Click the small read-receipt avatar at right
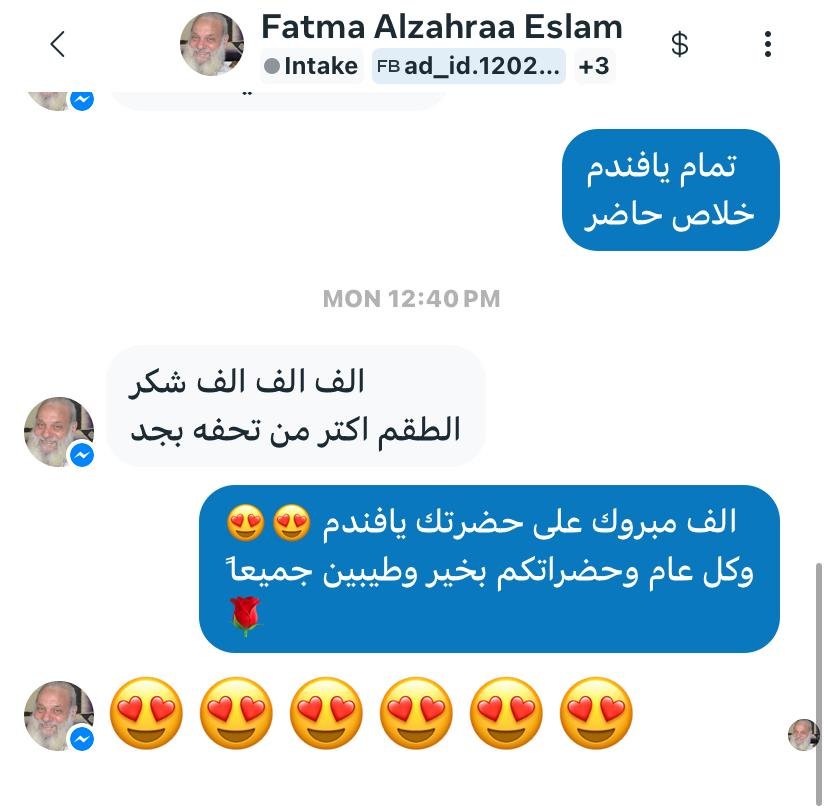Screen dimensions: 828x812 tap(803, 734)
